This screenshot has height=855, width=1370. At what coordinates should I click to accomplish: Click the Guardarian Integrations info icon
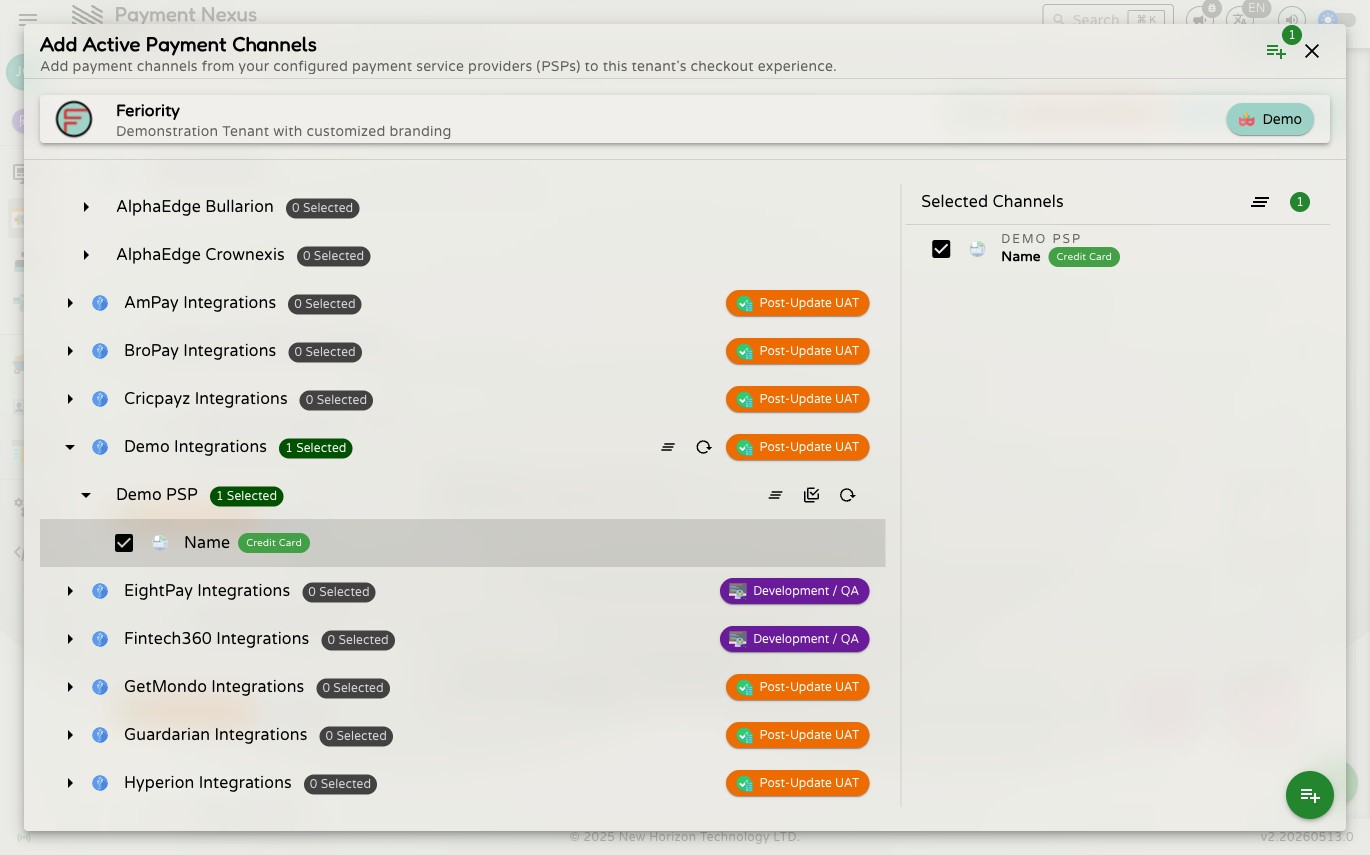(100, 735)
